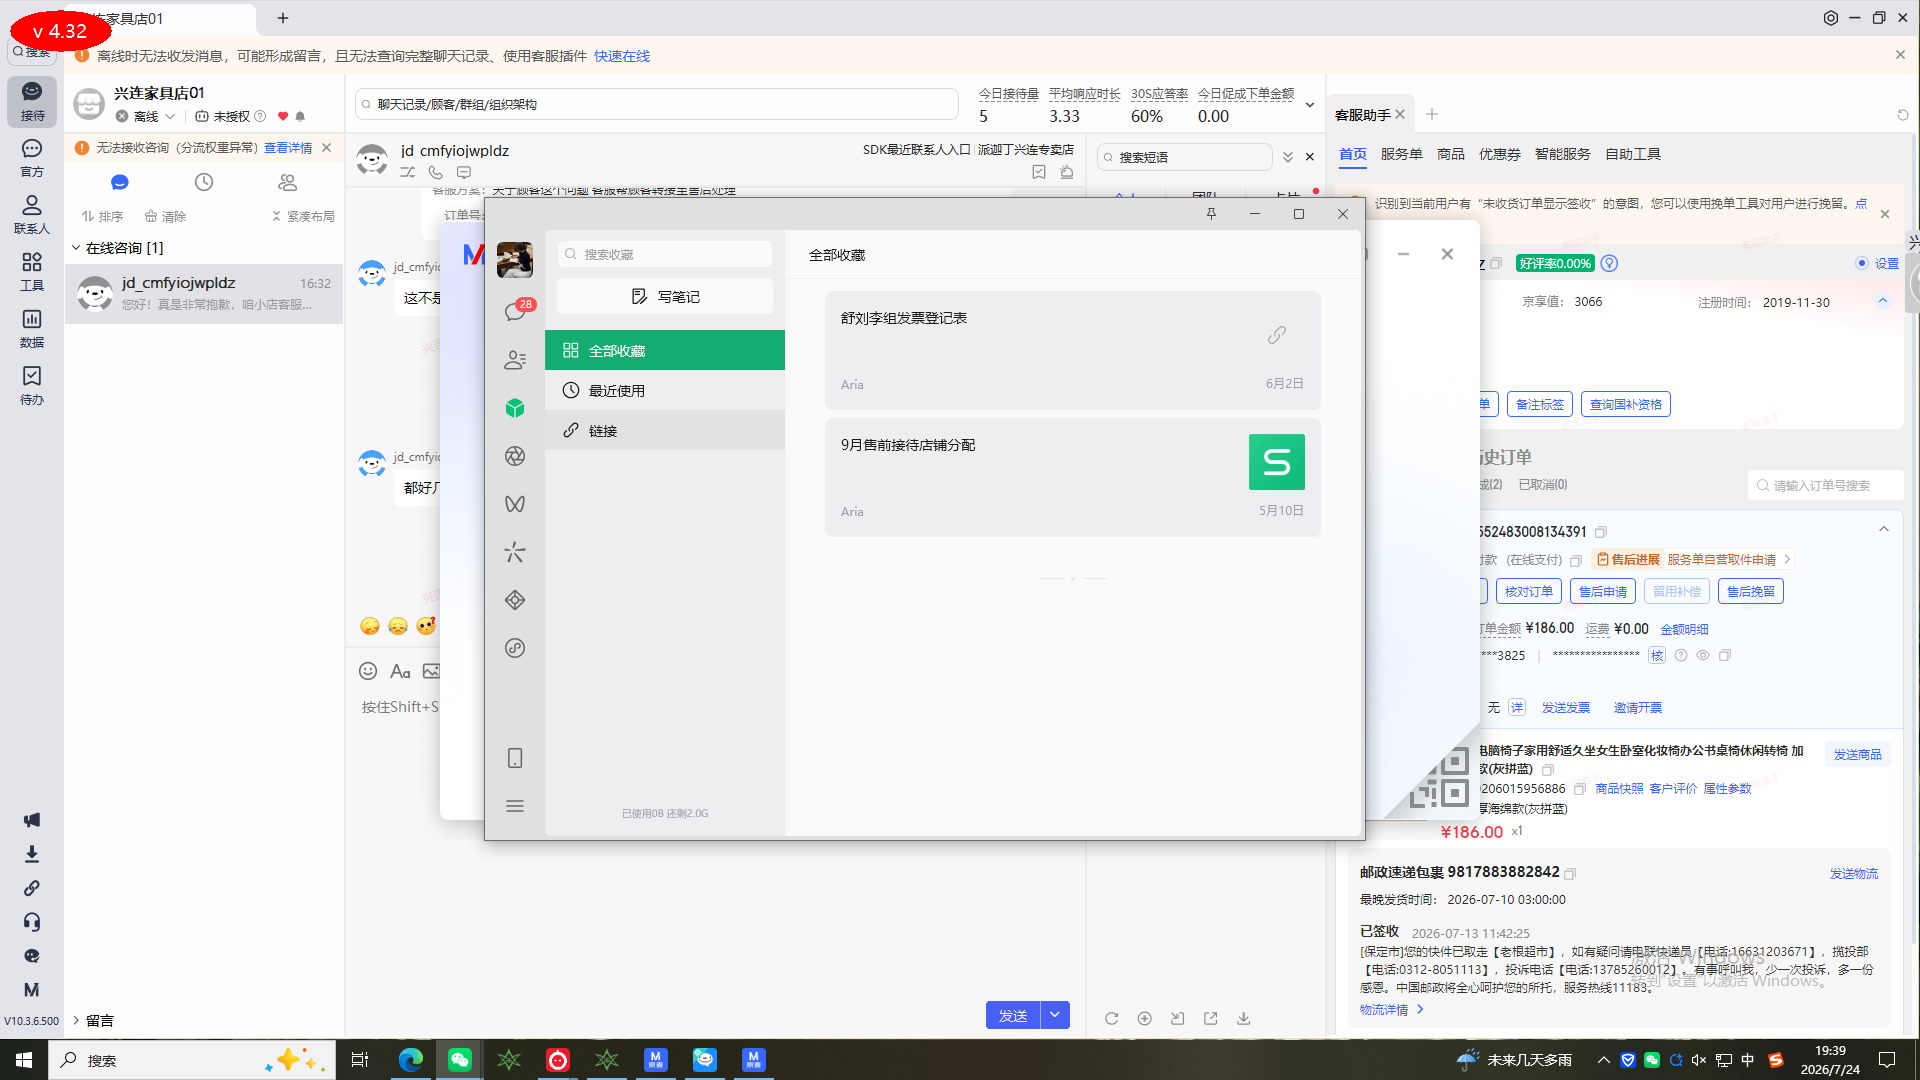Toggle the notification bell next to 未授权

[300, 116]
